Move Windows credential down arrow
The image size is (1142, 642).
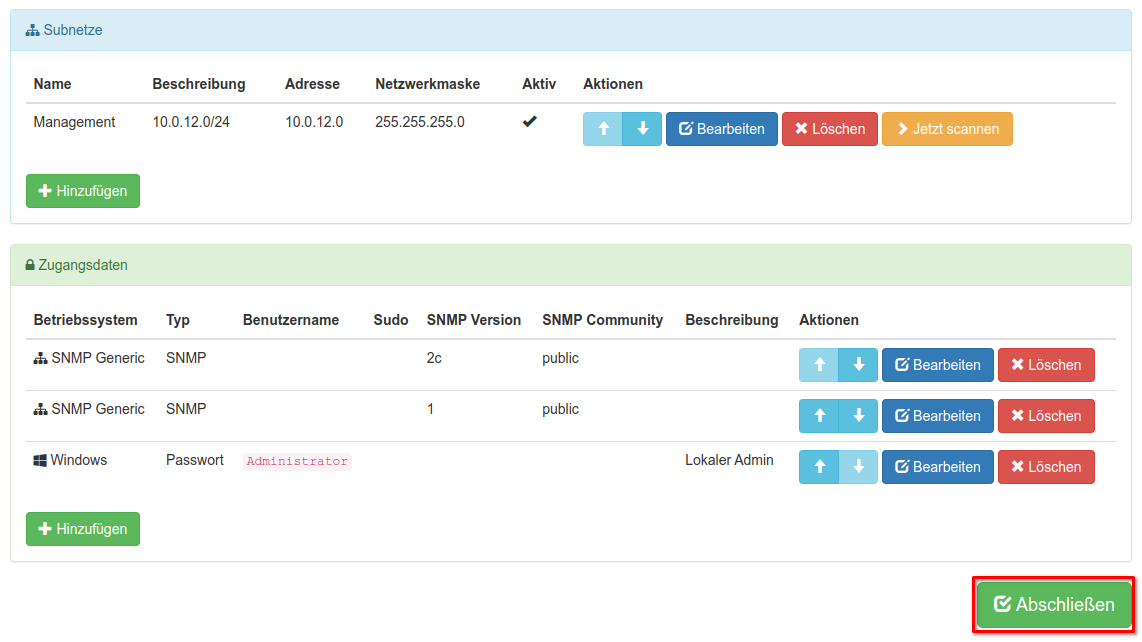(x=858, y=467)
